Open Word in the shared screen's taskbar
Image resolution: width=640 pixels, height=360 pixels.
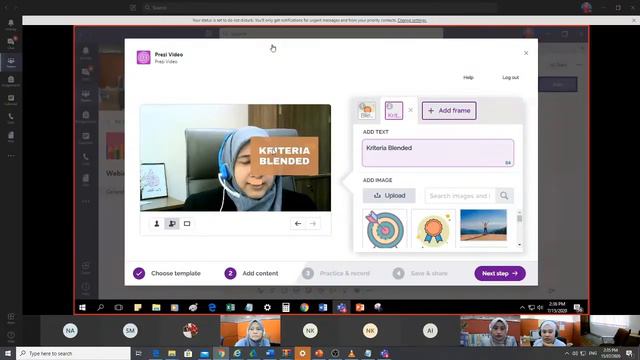click(323, 307)
